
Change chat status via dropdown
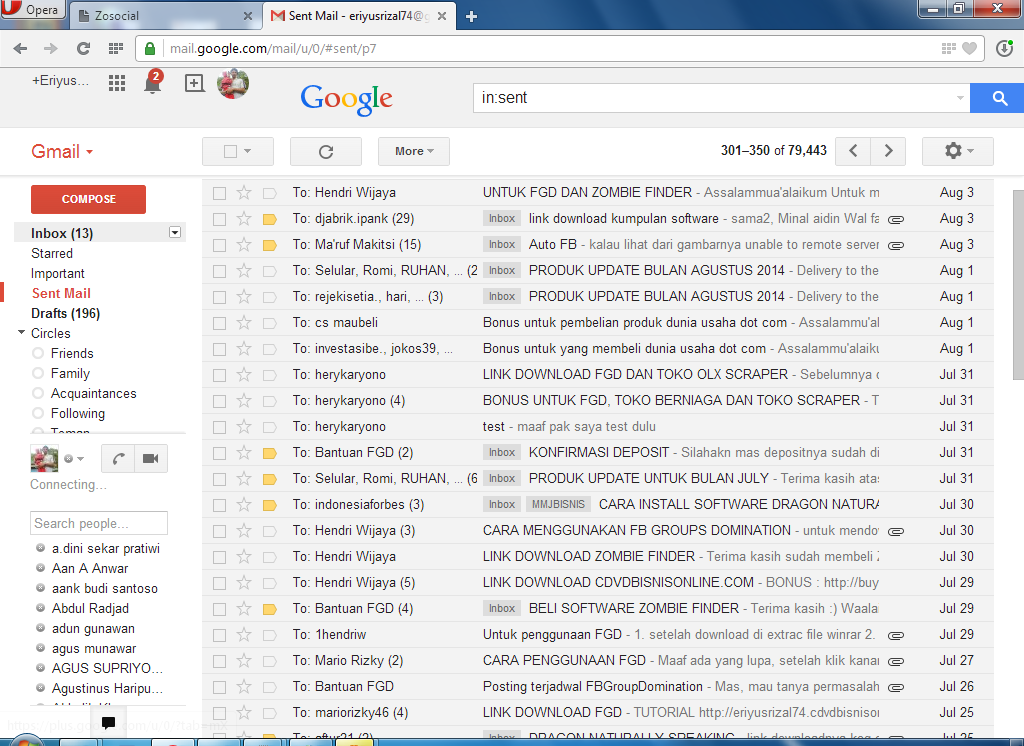pyautogui.click(x=80, y=459)
